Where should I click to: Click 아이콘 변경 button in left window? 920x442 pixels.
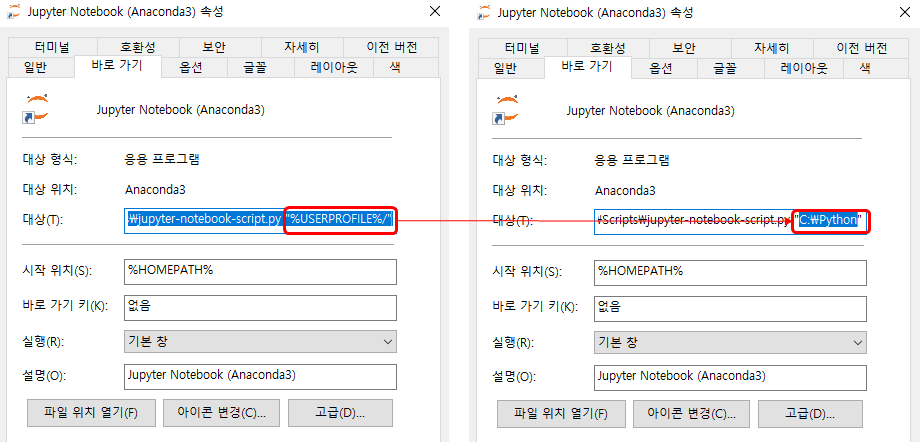click(221, 413)
